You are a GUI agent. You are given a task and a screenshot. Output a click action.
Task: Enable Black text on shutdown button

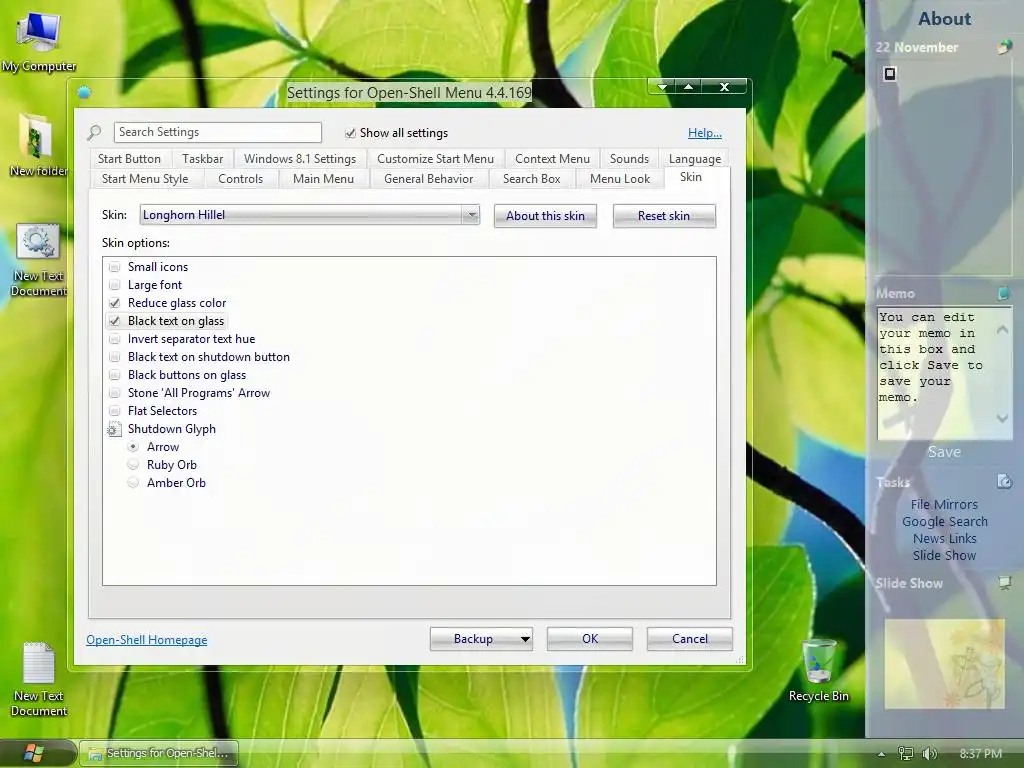point(114,357)
